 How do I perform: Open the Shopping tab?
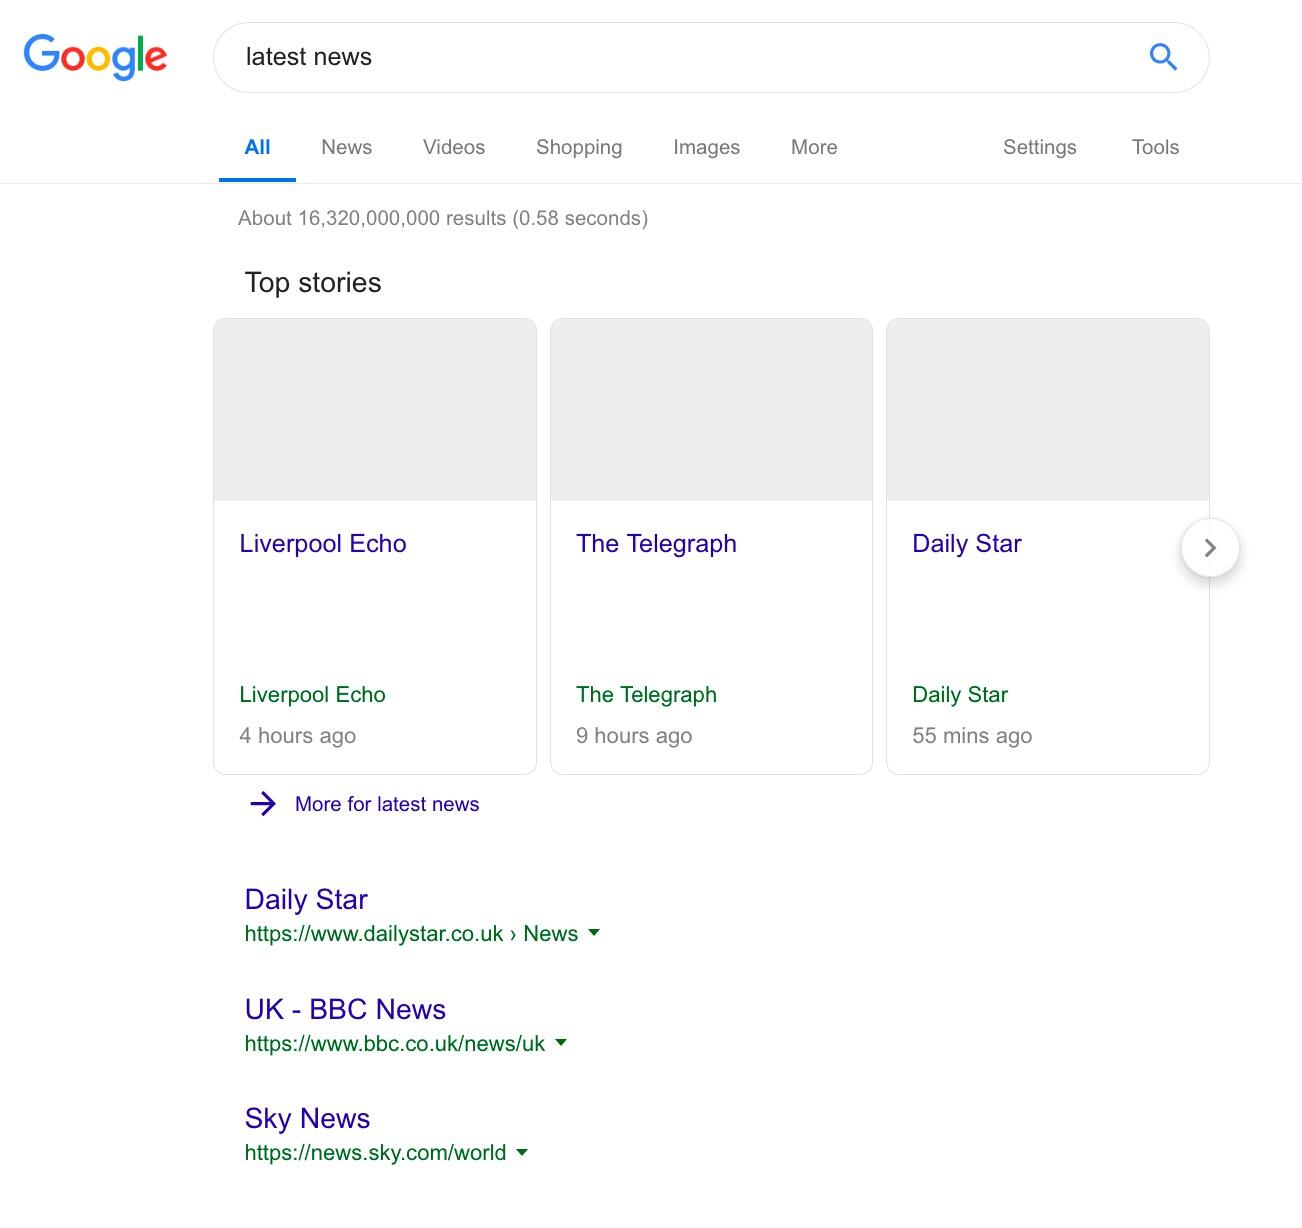coord(578,147)
